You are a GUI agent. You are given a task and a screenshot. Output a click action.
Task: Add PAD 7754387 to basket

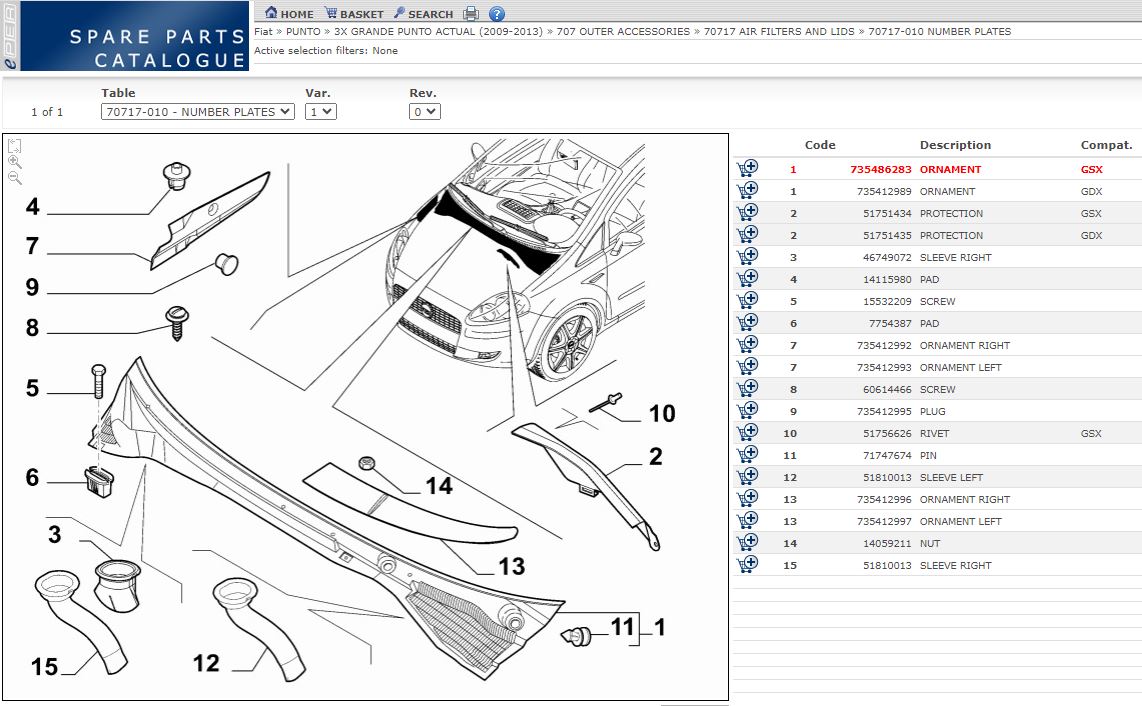click(x=747, y=322)
